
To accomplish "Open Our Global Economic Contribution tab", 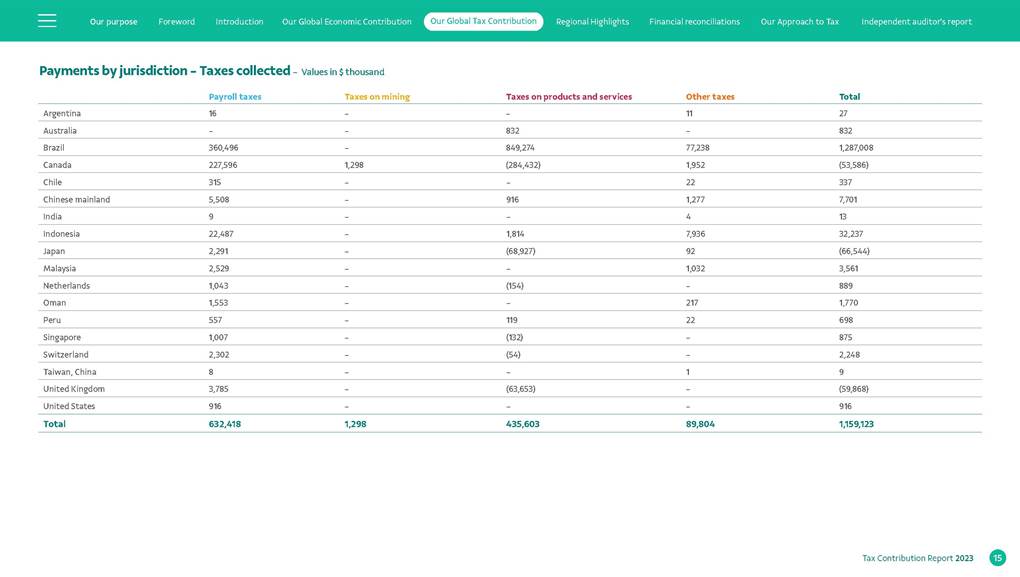I will [347, 22].
